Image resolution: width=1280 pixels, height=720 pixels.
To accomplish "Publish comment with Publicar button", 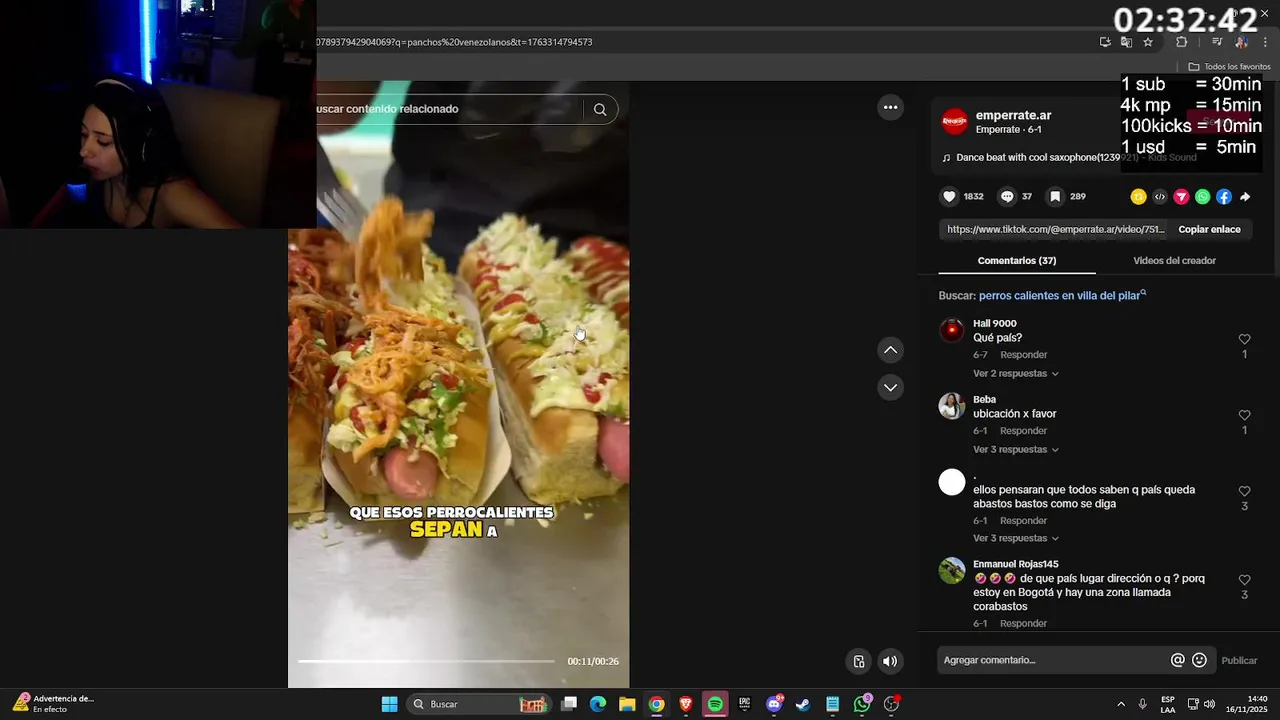I will pyautogui.click(x=1239, y=661).
